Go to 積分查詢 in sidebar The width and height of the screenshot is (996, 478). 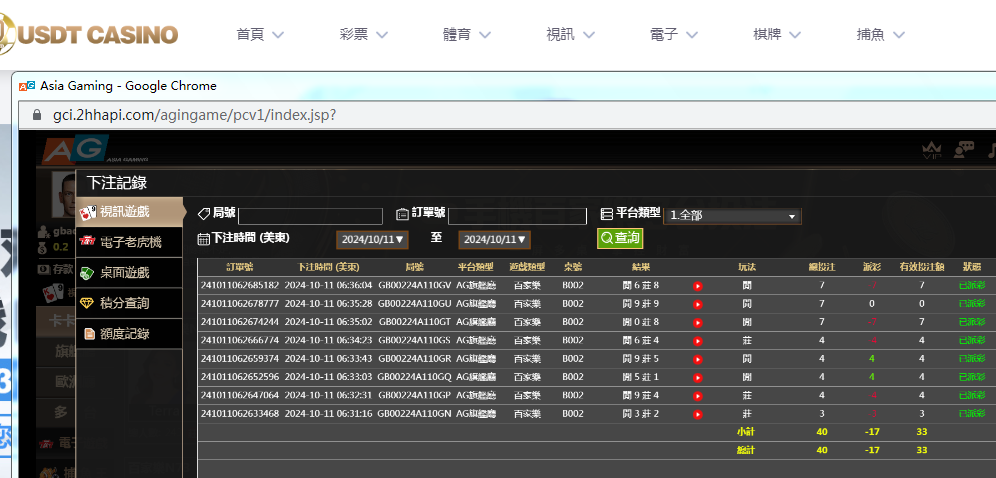pyautogui.click(x=130, y=303)
